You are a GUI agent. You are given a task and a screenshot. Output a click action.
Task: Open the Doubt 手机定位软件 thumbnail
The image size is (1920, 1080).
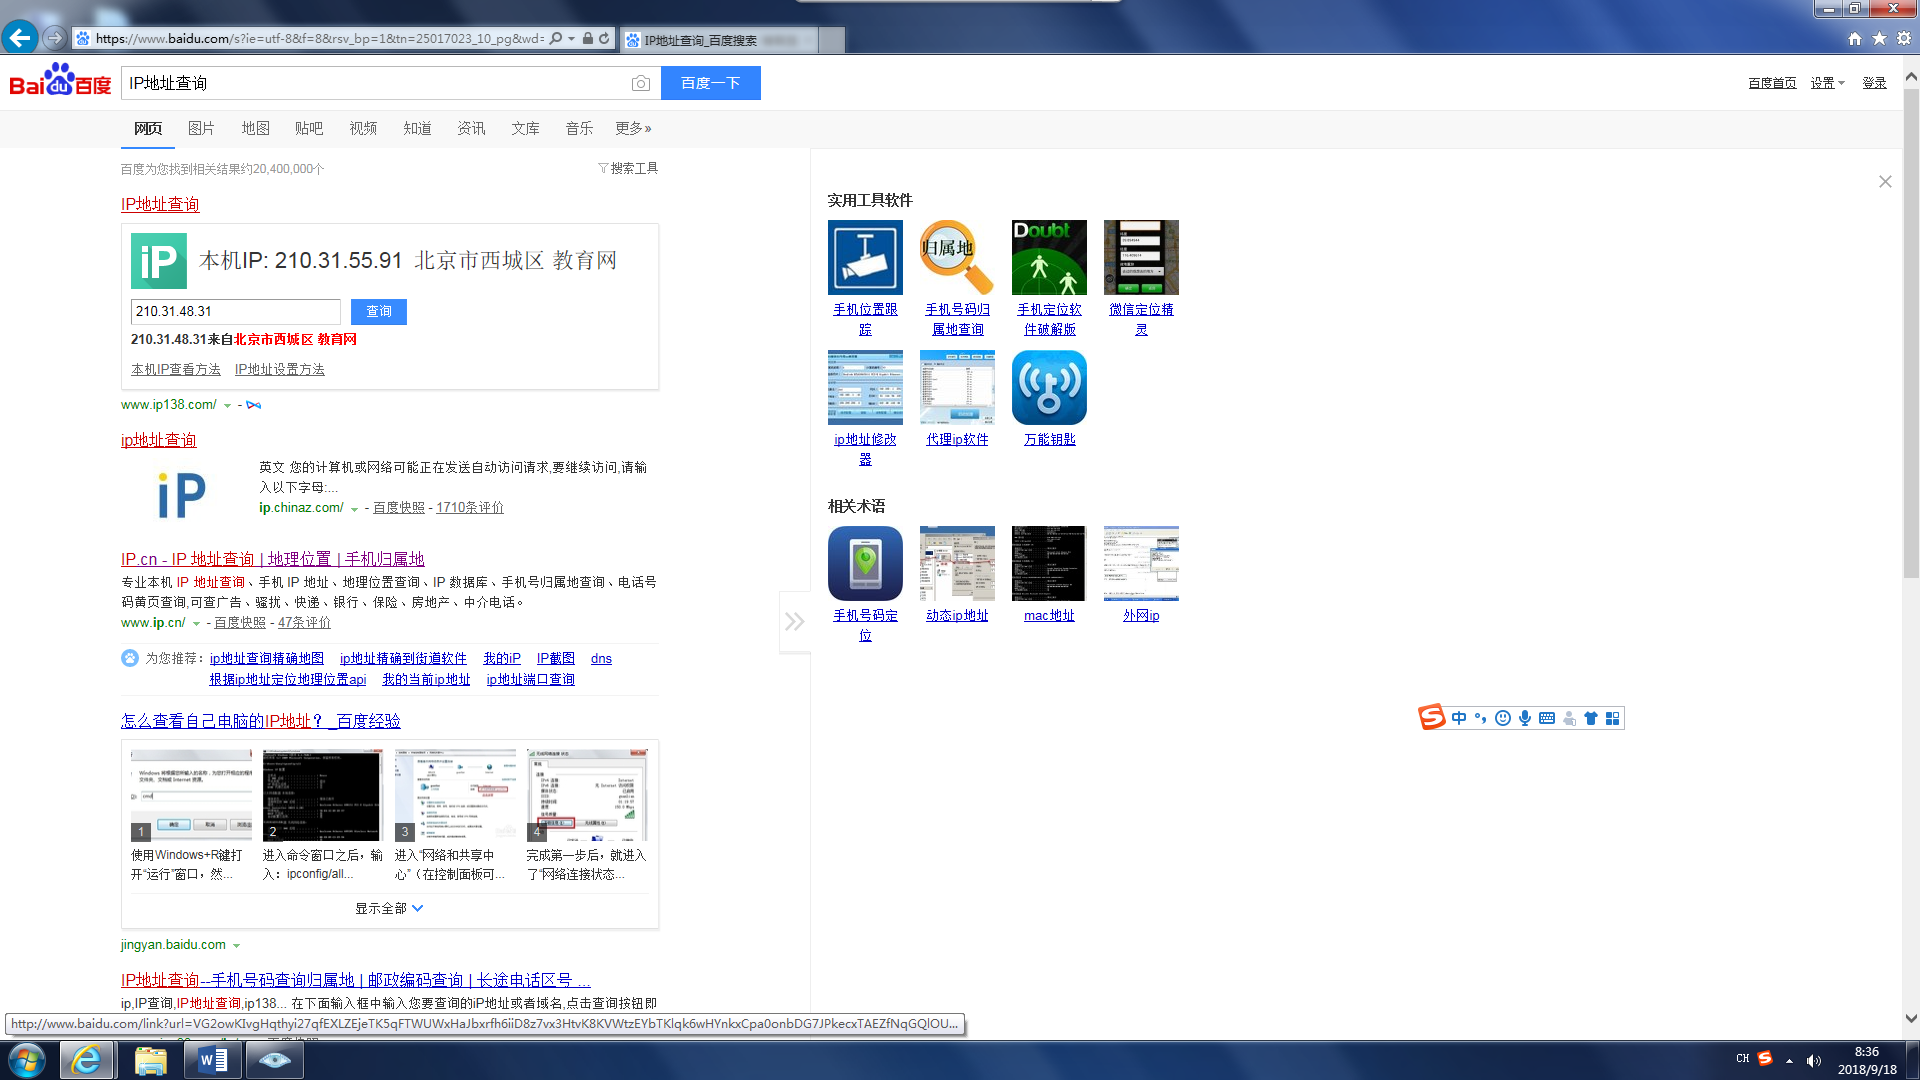pyautogui.click(x=1049, y=257)
